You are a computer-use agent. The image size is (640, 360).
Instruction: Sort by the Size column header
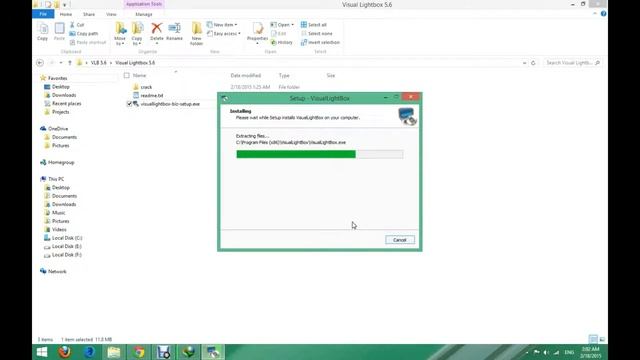tap(331, 76)
